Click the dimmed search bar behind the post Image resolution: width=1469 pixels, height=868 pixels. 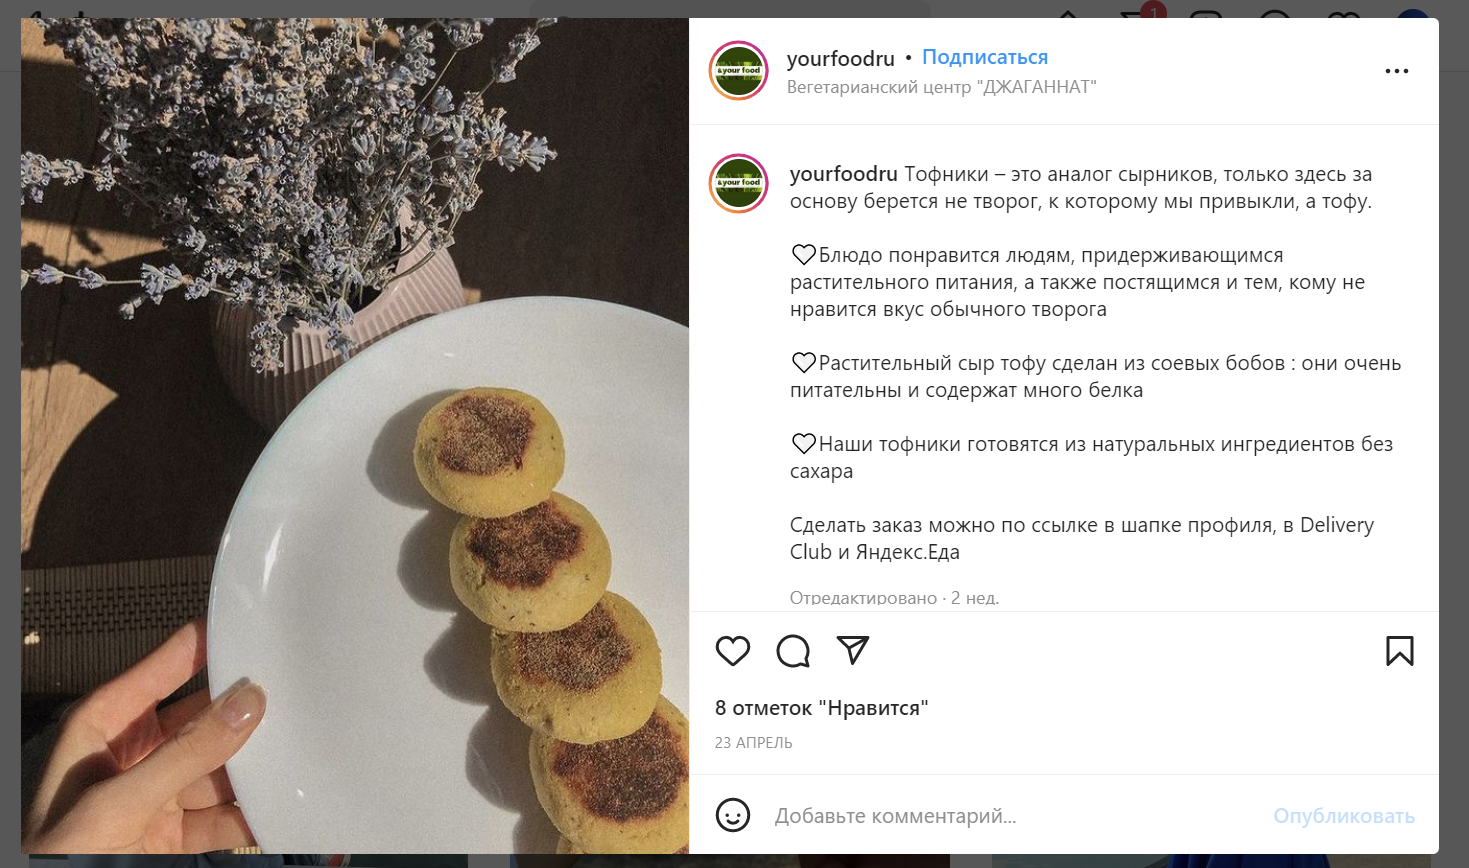click(730, 8)
